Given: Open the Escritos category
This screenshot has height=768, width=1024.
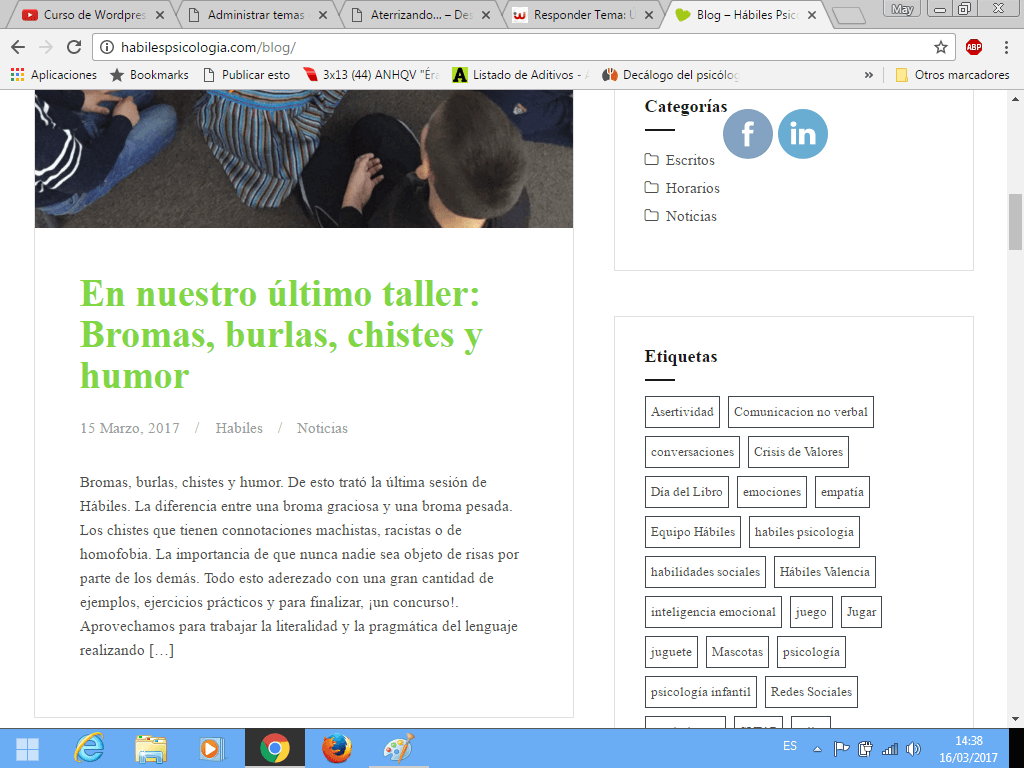Looking at the screenshot, I should [x=690, y=160].
